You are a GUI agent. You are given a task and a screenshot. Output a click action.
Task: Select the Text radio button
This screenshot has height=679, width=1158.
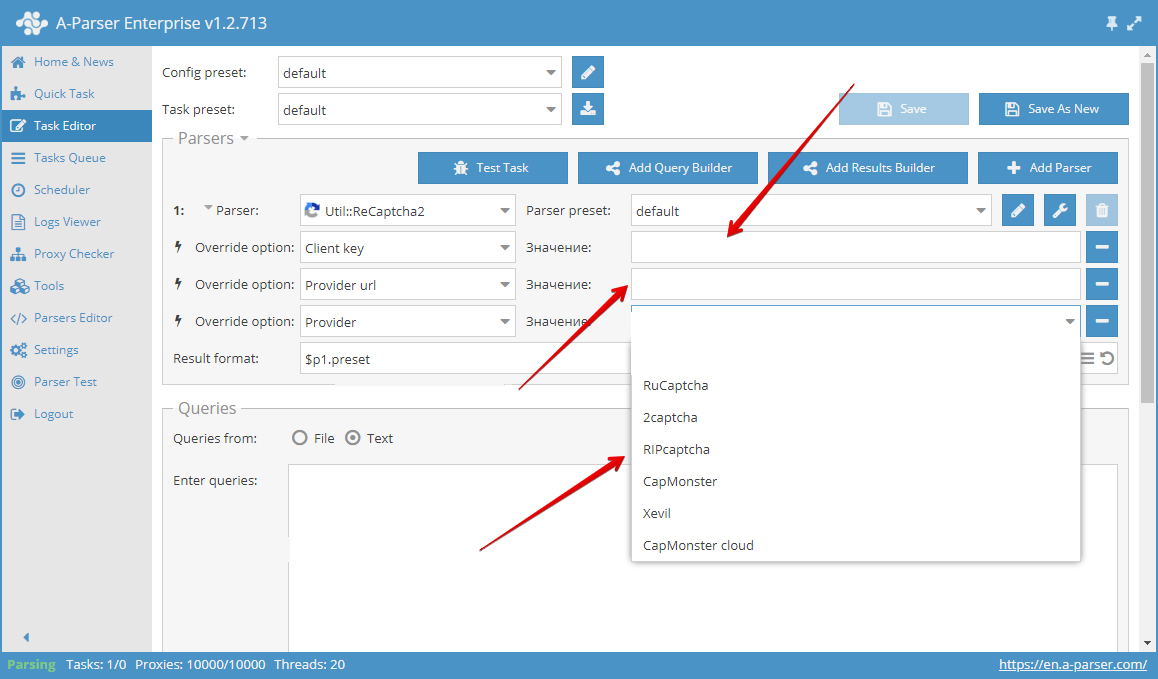[x=352, y=438]
